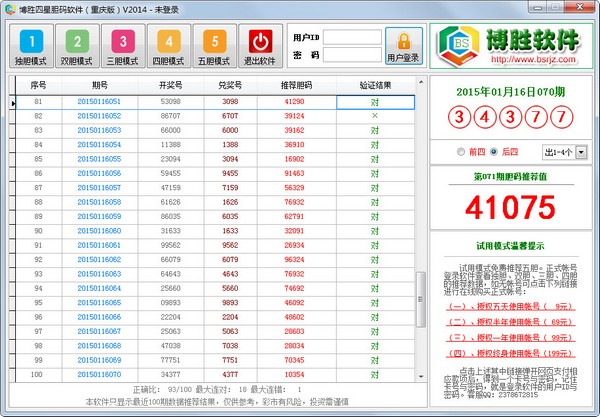600x417 pixels.
Task: Click the 开奖号 column header
Action: tap(171, 85)
